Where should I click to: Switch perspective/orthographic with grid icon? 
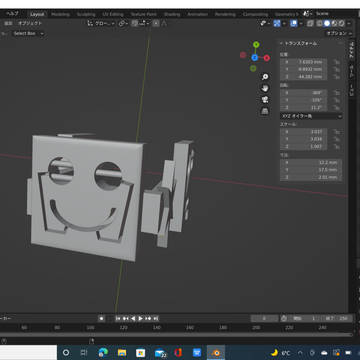(x=265, y=111)
